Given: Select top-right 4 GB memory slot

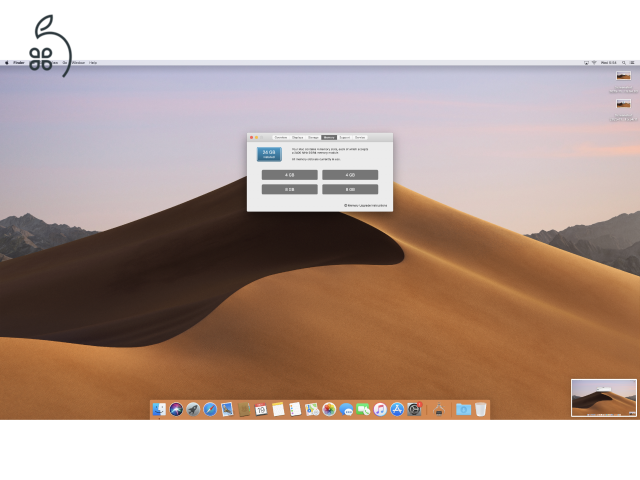Looking at the screenshot, I should (x=350, y=175).
